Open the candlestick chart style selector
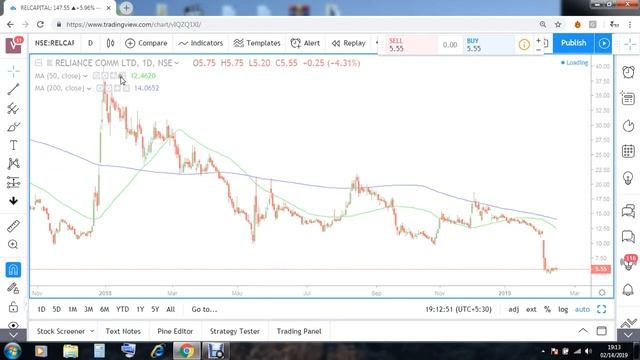 [110, 43]
